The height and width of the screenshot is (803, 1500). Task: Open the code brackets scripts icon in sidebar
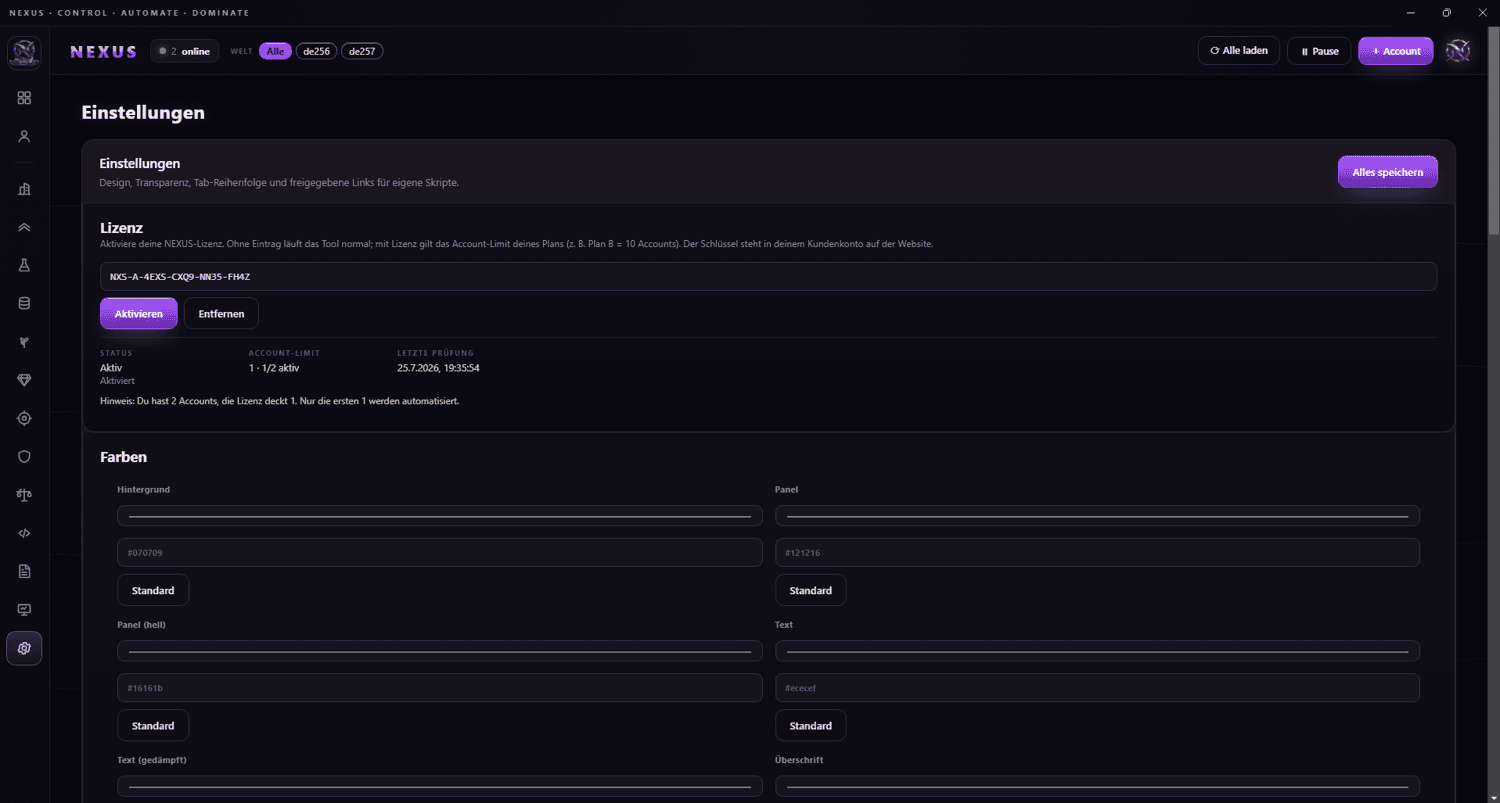click(24, 533)
